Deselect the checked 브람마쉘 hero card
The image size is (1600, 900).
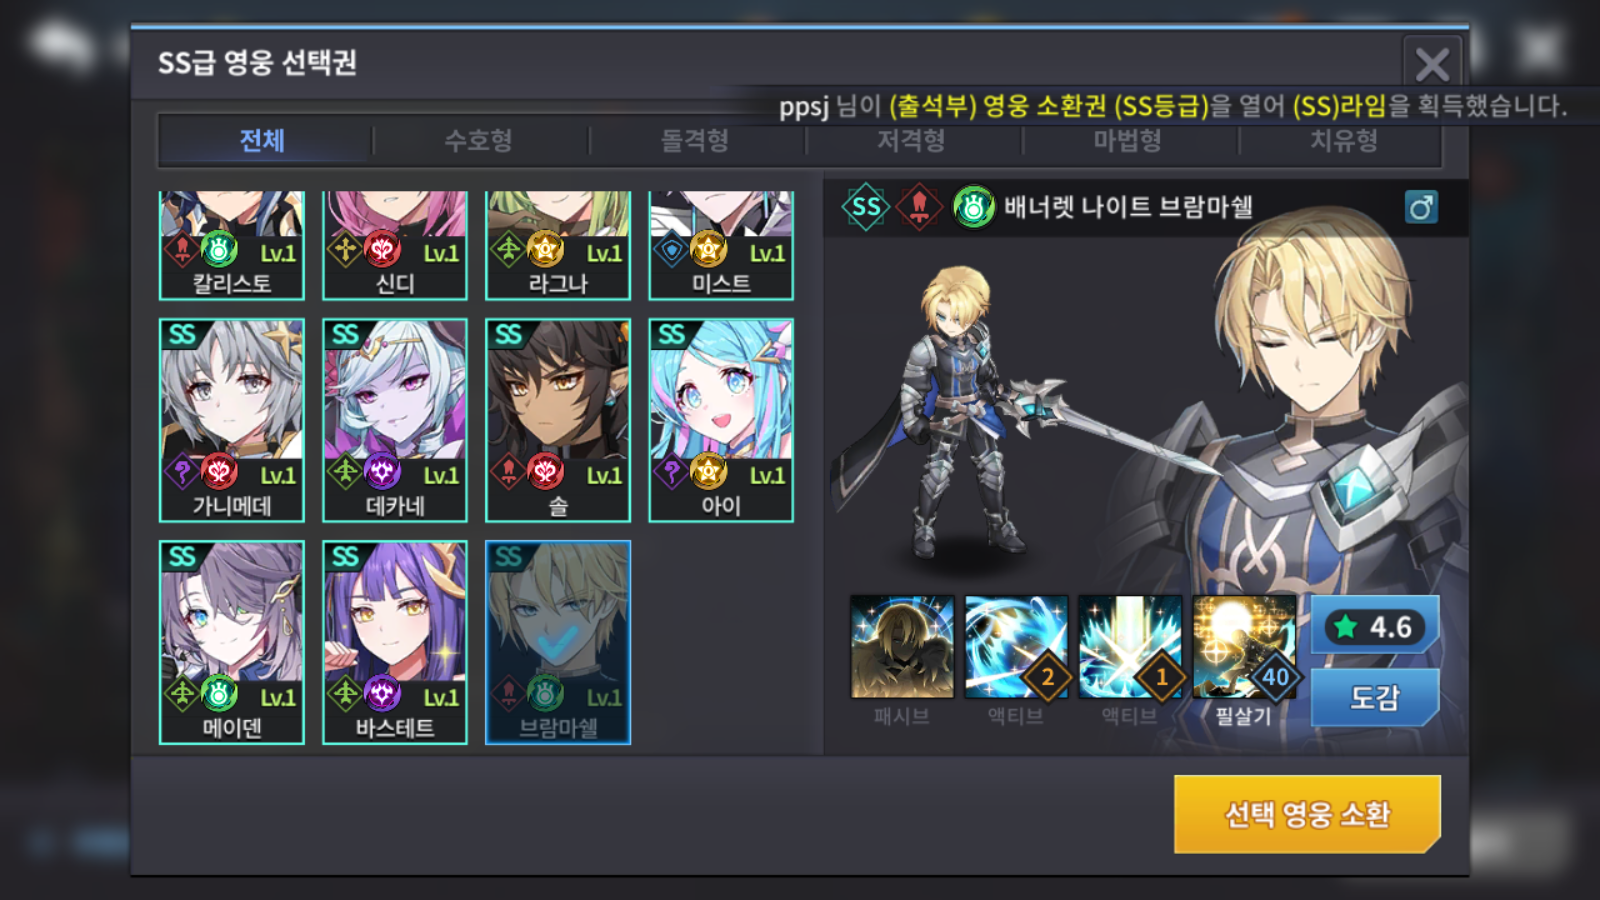558,643
